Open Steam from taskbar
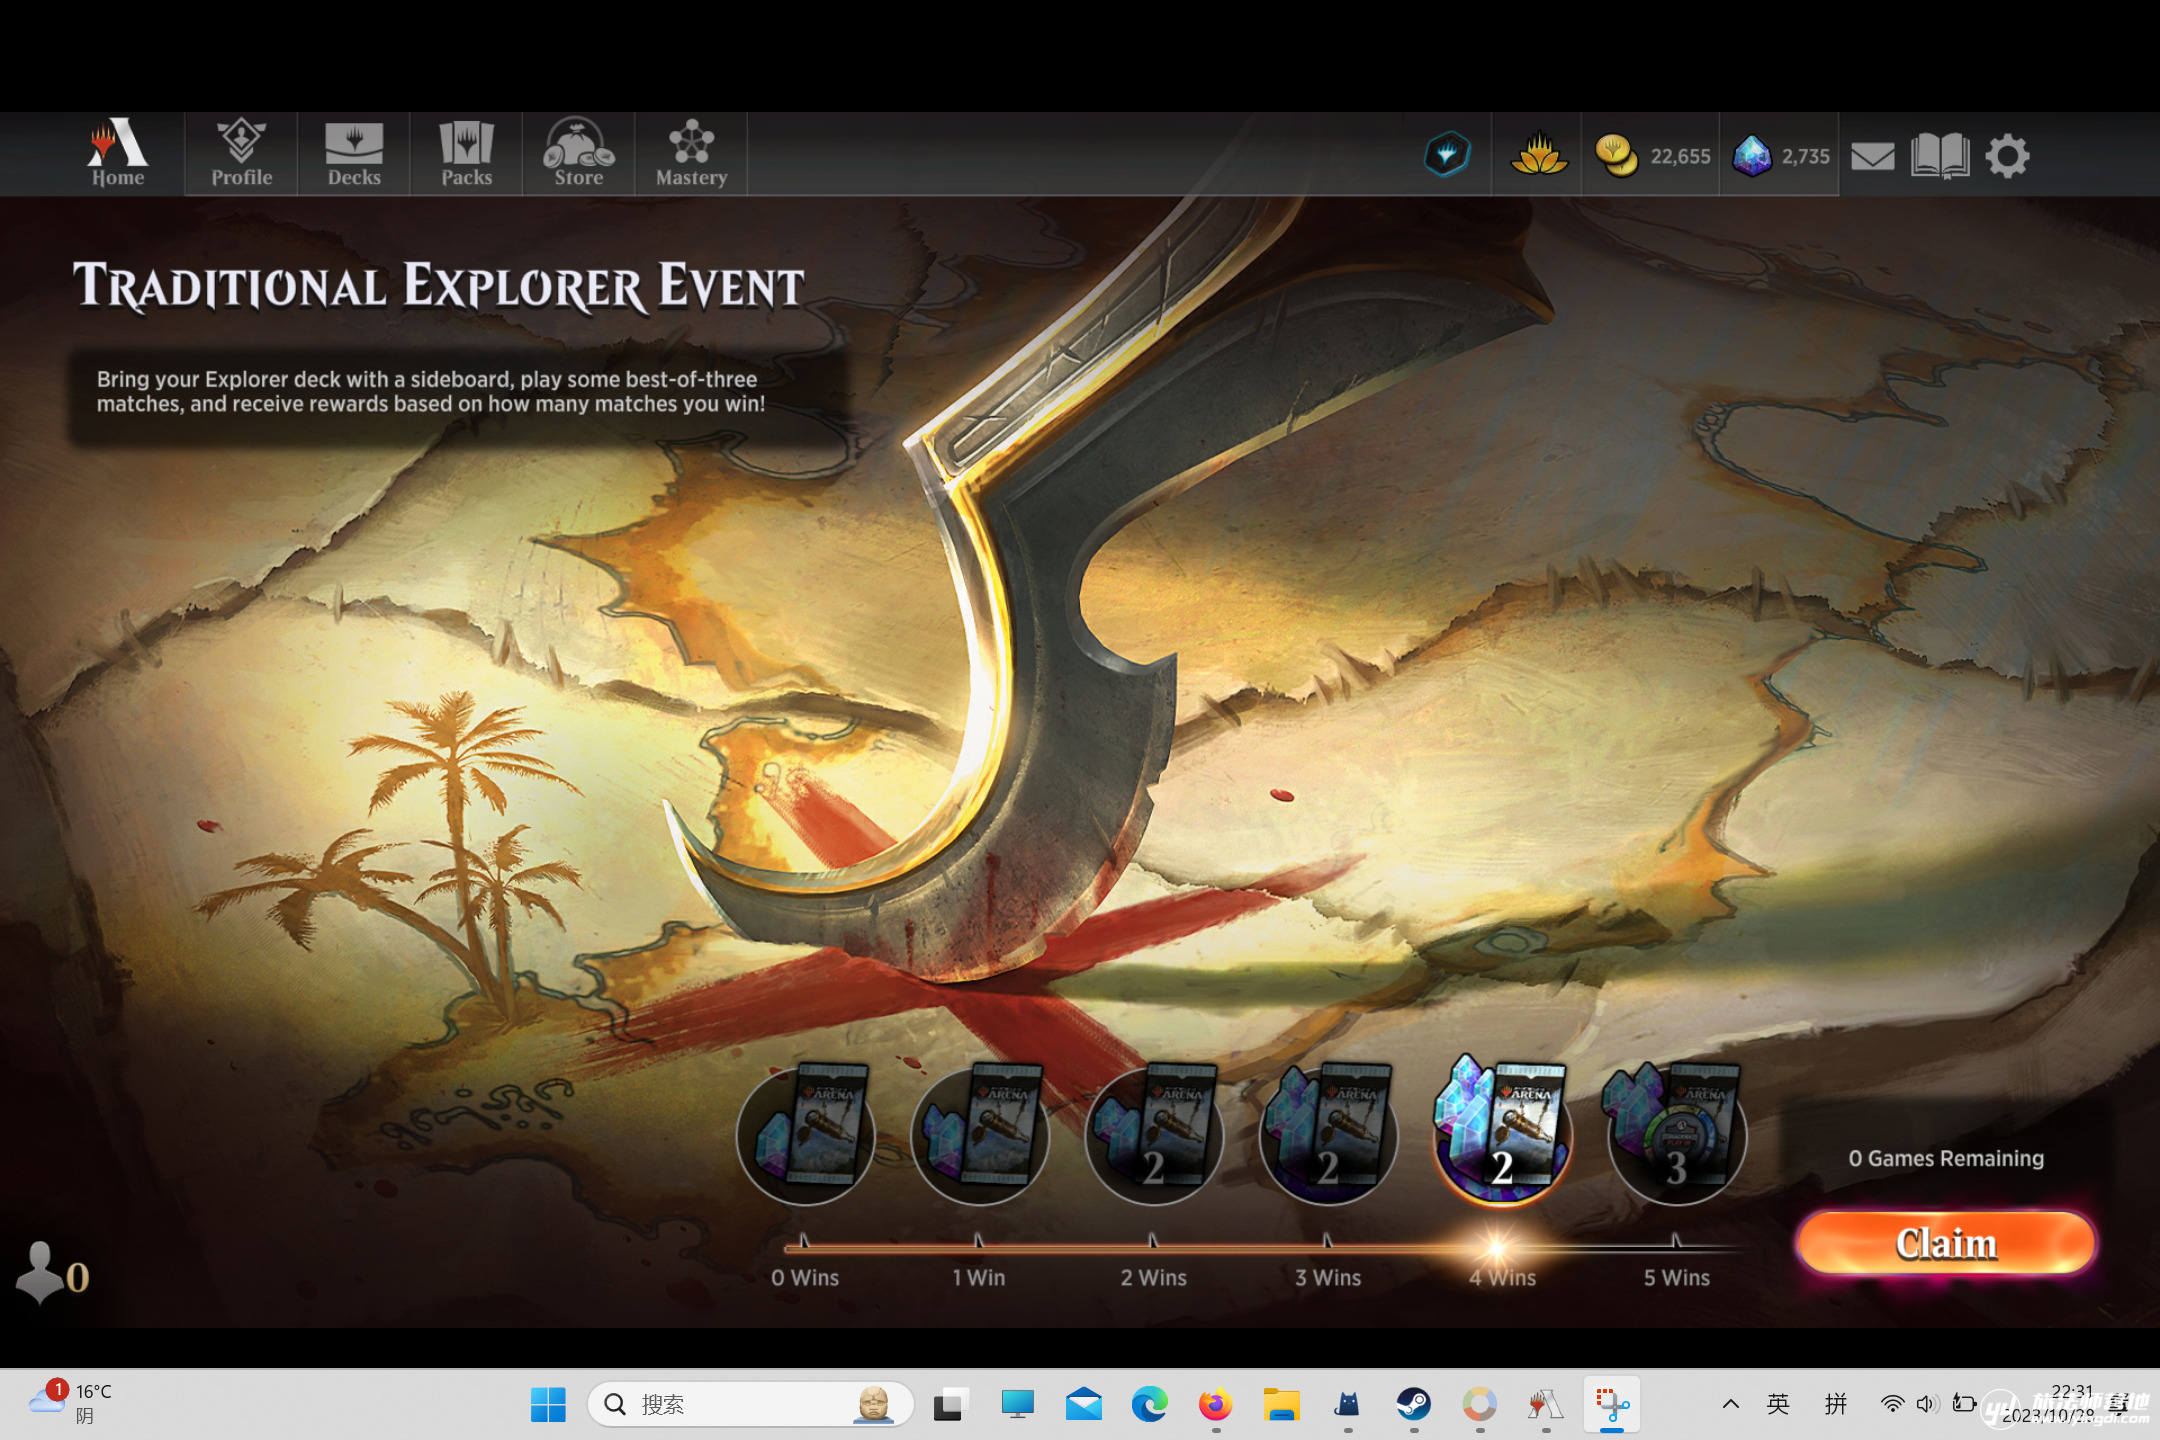Screen dimensions: 2160x1440 [1413, 1404]
